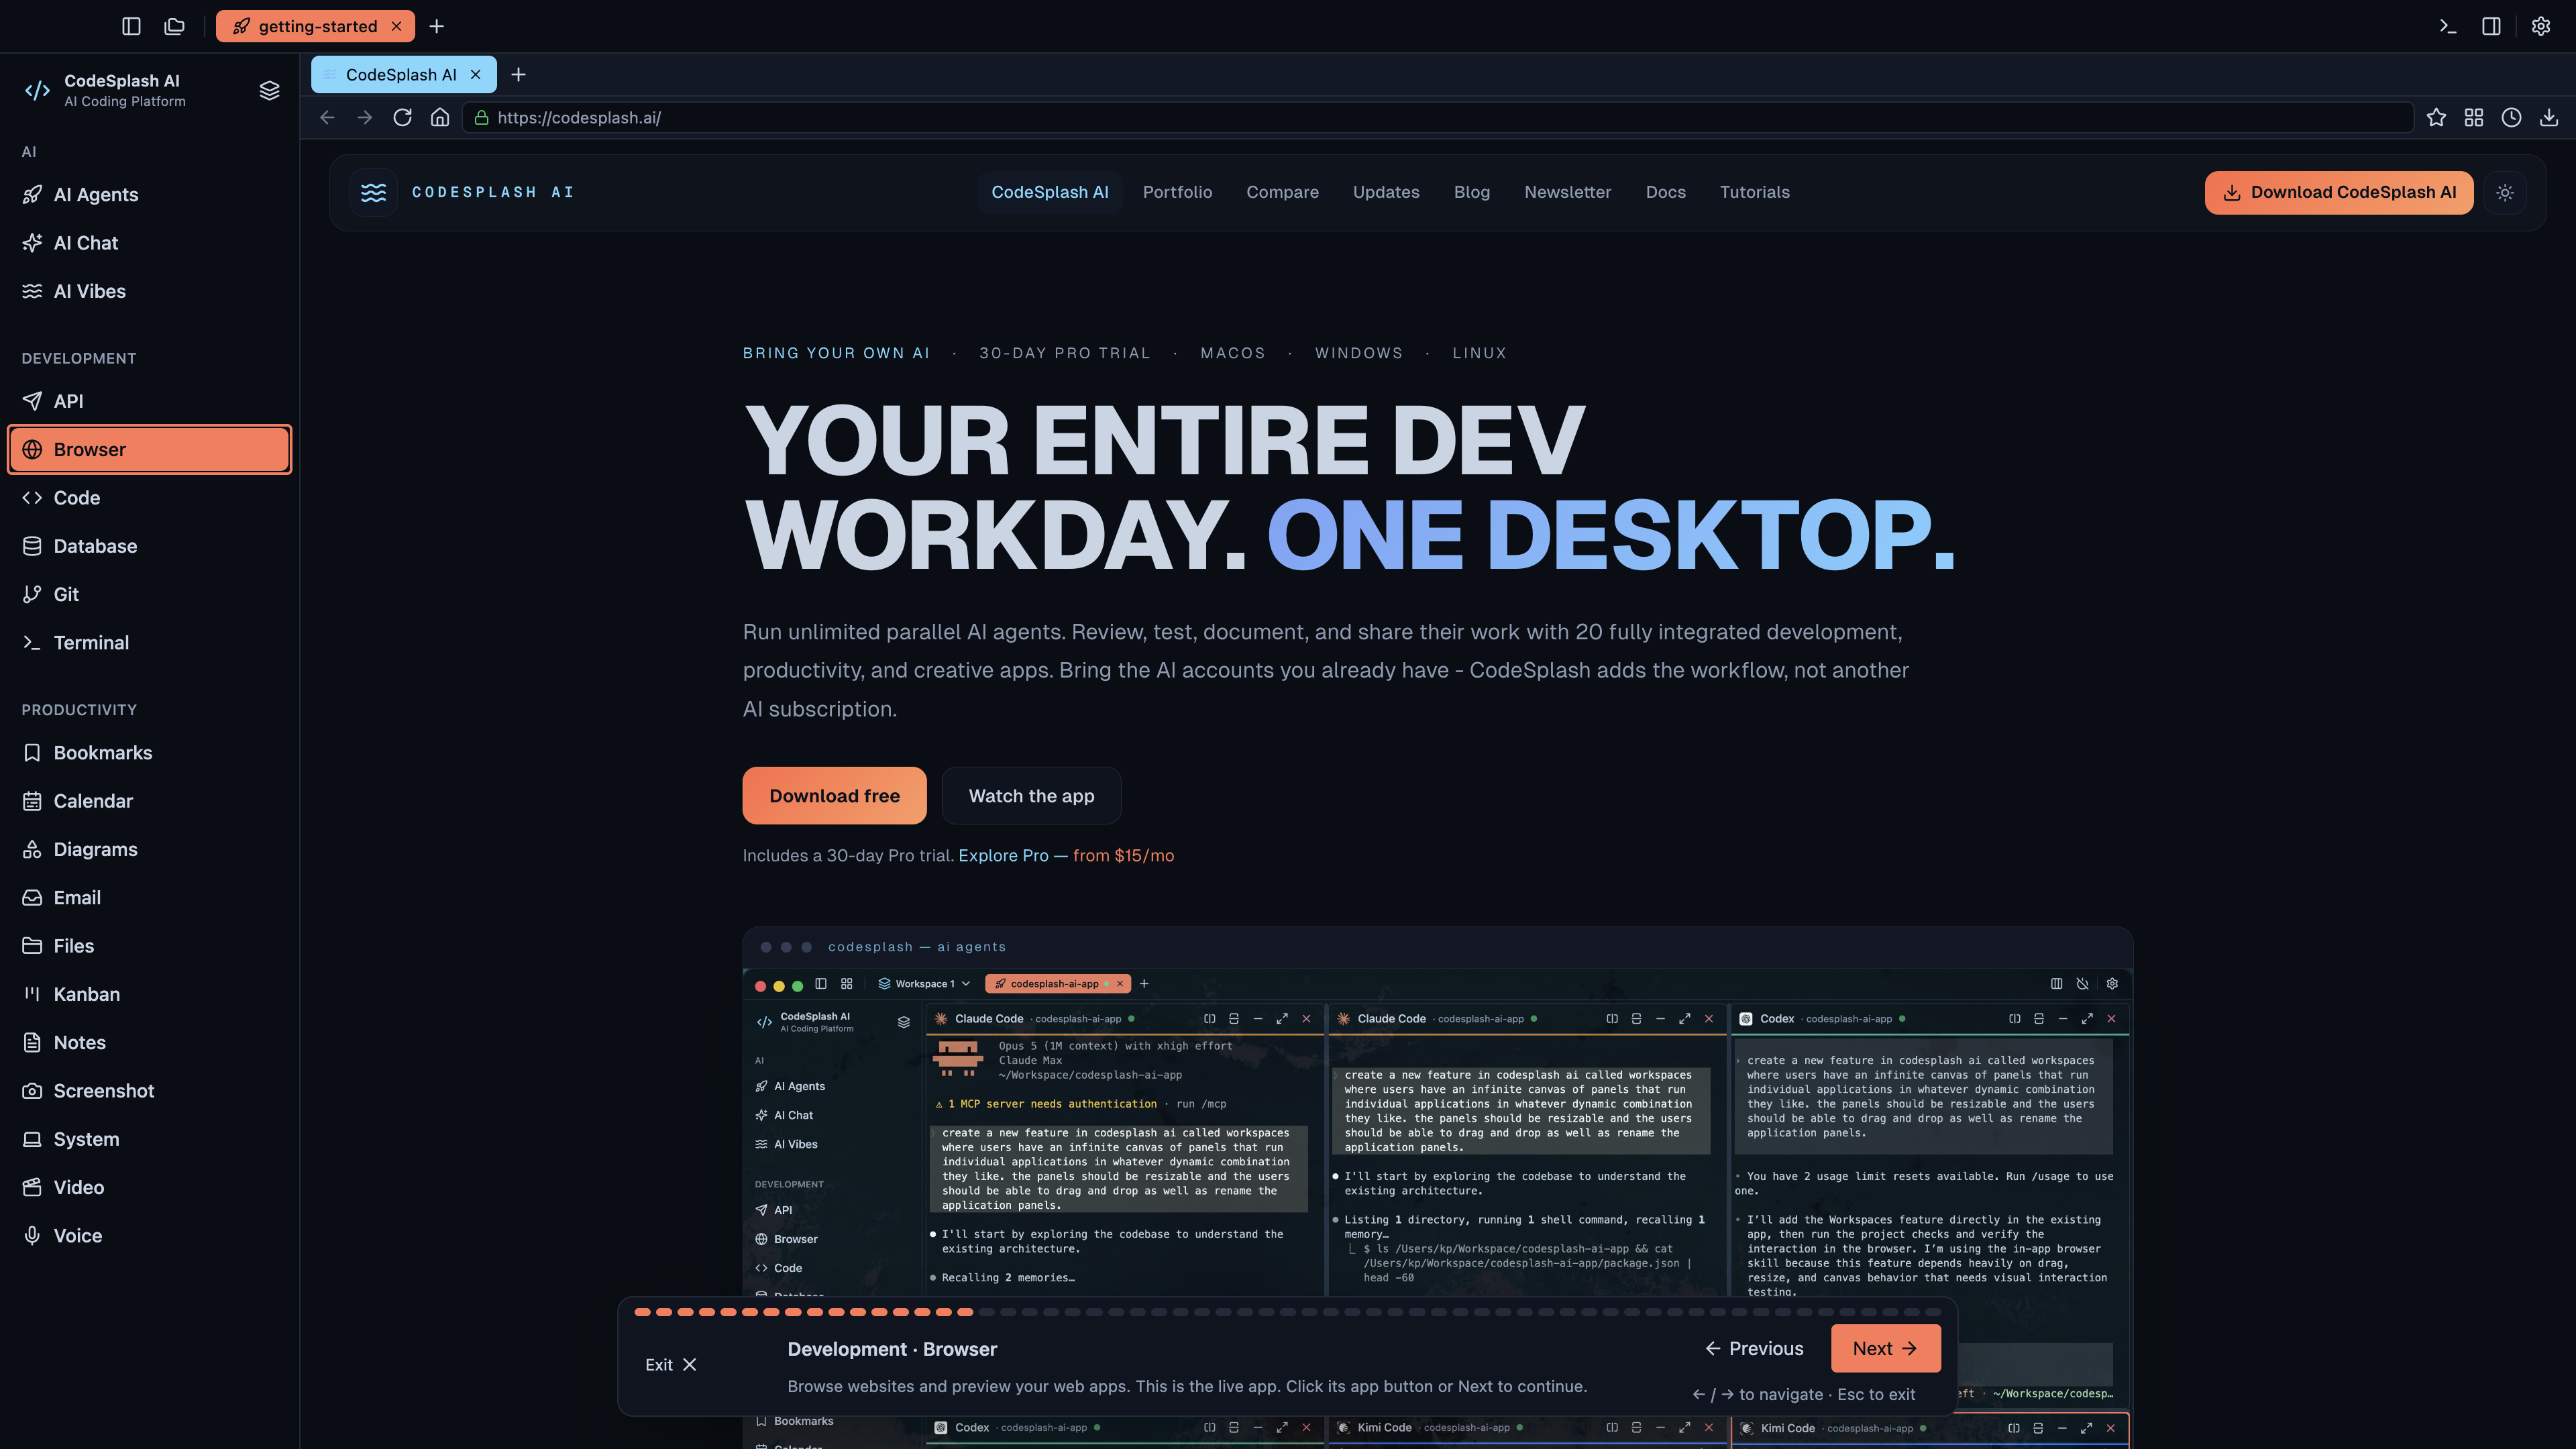Go back in browser navigation
This screenshot has width=2576, height=1449.
[x=327, y=117]
